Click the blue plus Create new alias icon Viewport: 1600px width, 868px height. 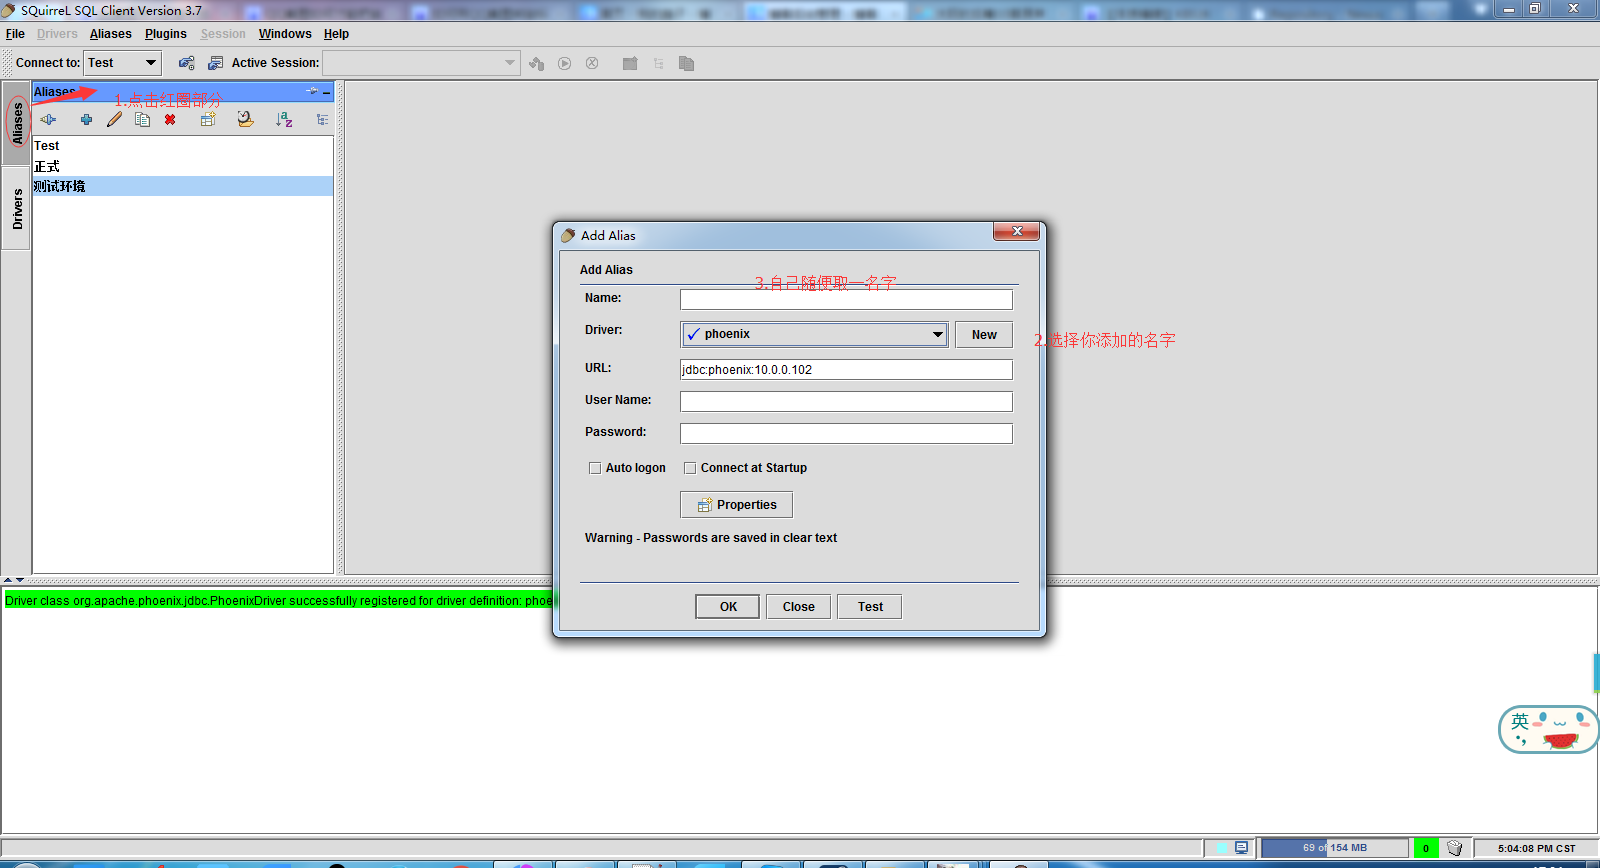click(x=87, y=120)
